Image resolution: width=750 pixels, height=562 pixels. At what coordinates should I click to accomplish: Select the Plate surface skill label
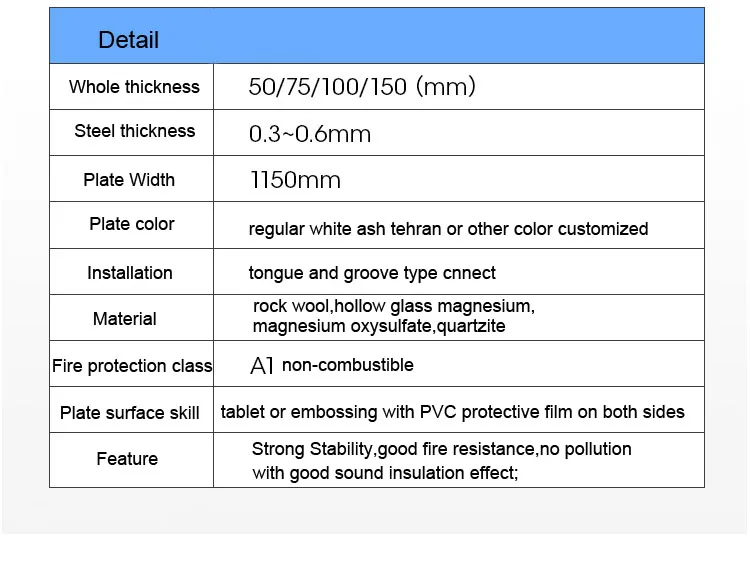(x=130, y=413)
